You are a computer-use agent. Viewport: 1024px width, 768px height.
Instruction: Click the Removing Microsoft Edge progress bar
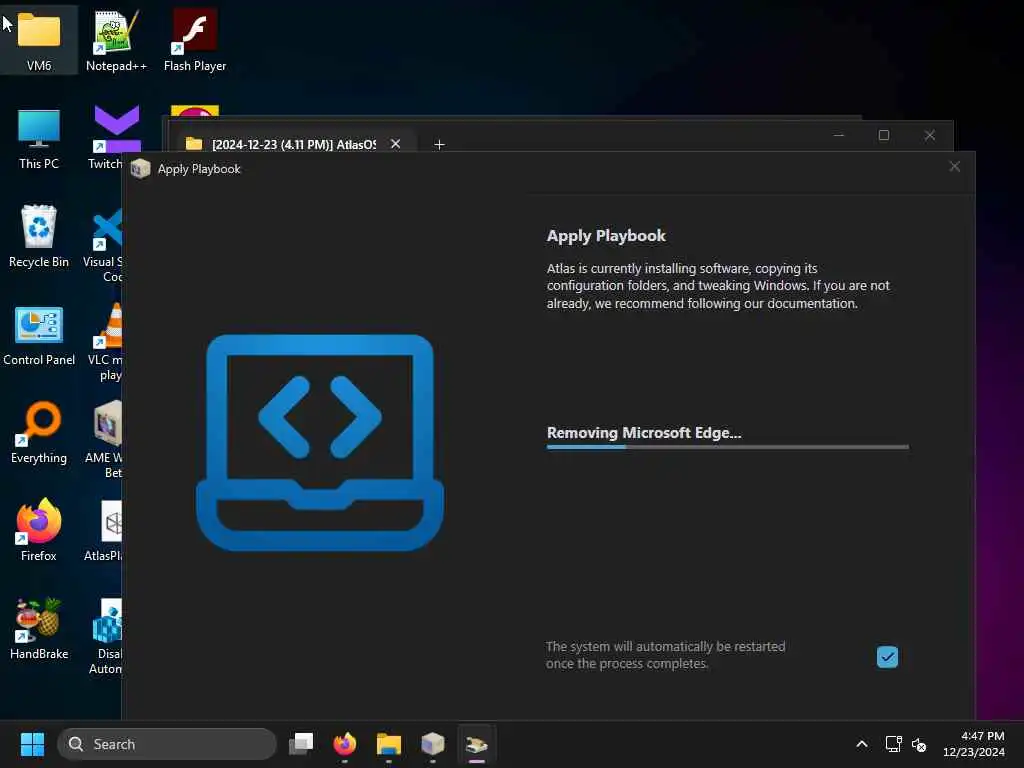pos(728,447)
